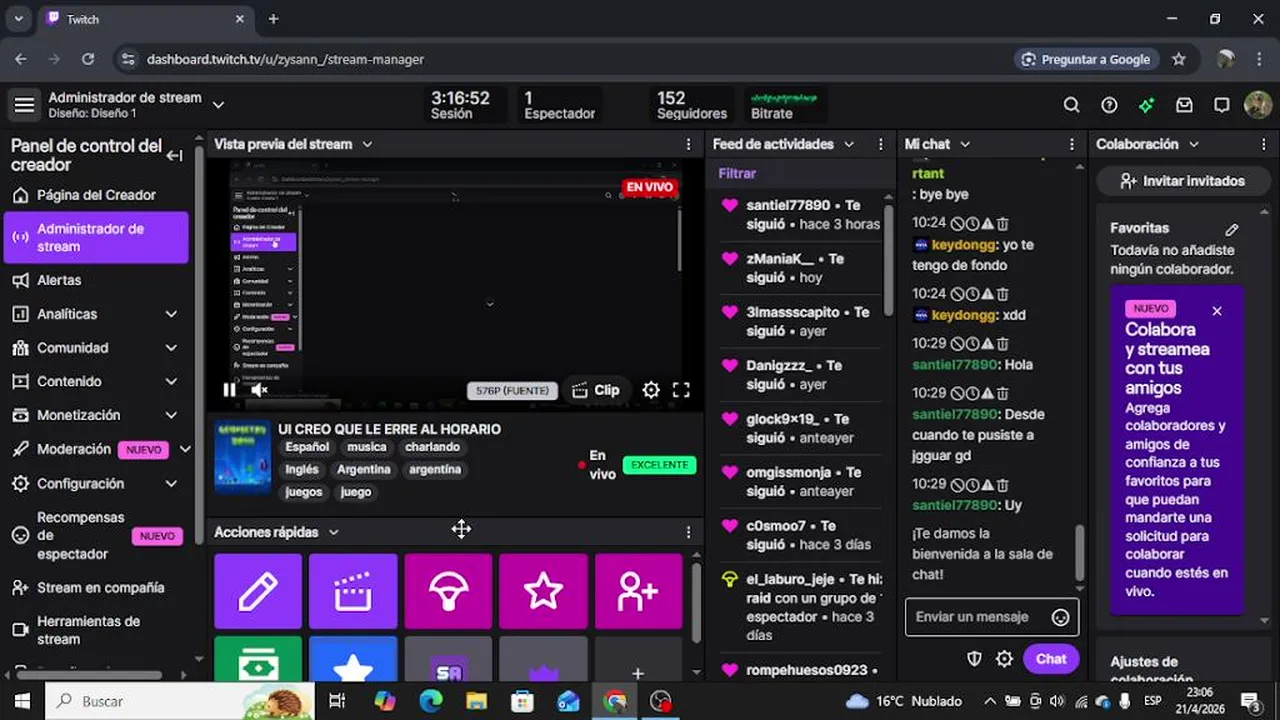Screen dimensions: 1280x720
Task: Open File Explorer from the taskbar
Action: tap(477, 701)
